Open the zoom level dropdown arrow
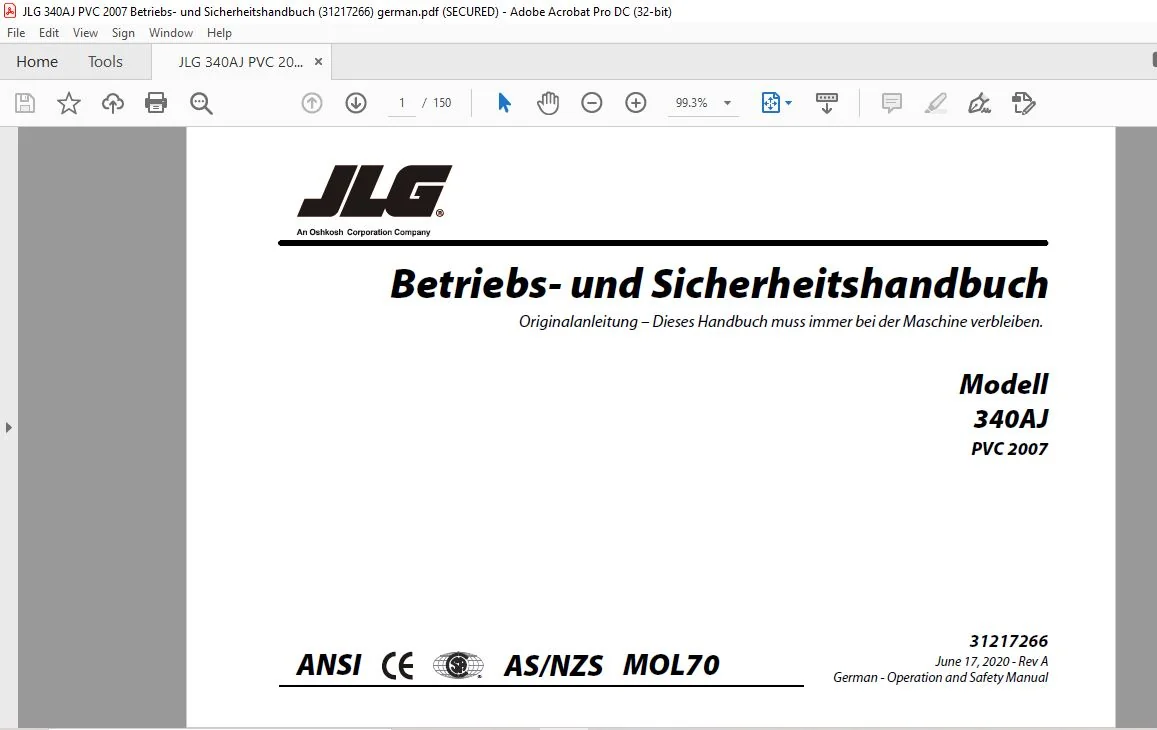Image resolution: width=1157 pixels, height=730 pixels. click(728, 103)
